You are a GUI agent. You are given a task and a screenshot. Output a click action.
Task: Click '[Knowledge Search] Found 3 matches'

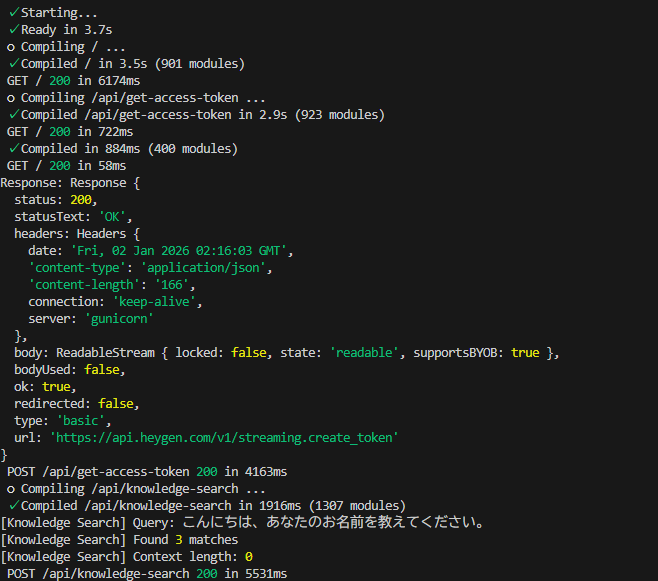[119, 540]
